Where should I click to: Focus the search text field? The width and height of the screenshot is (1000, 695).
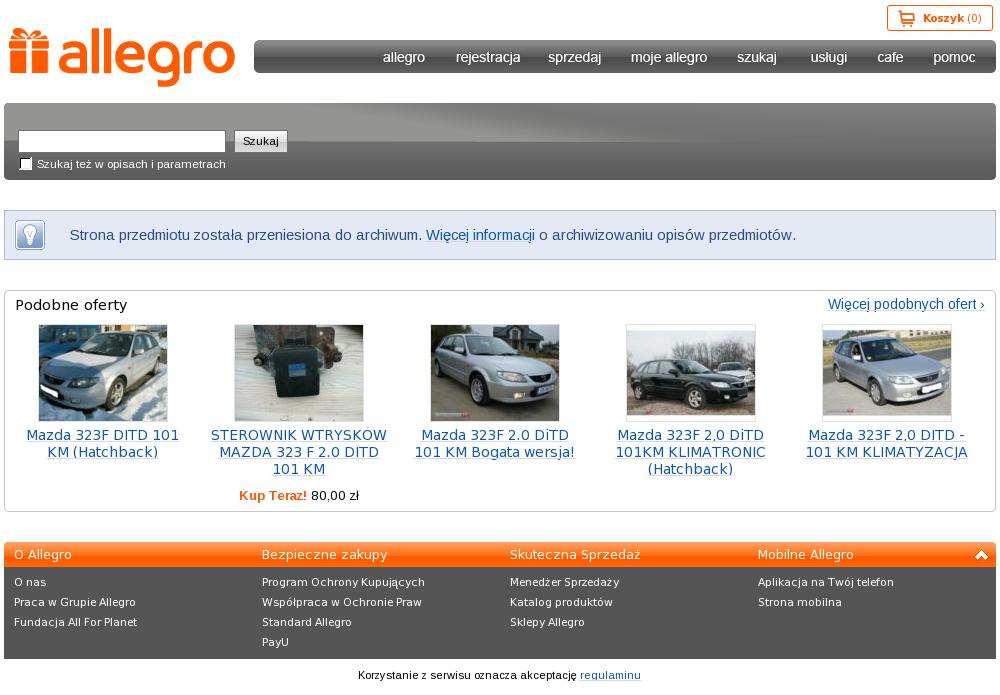click(122, 141)
